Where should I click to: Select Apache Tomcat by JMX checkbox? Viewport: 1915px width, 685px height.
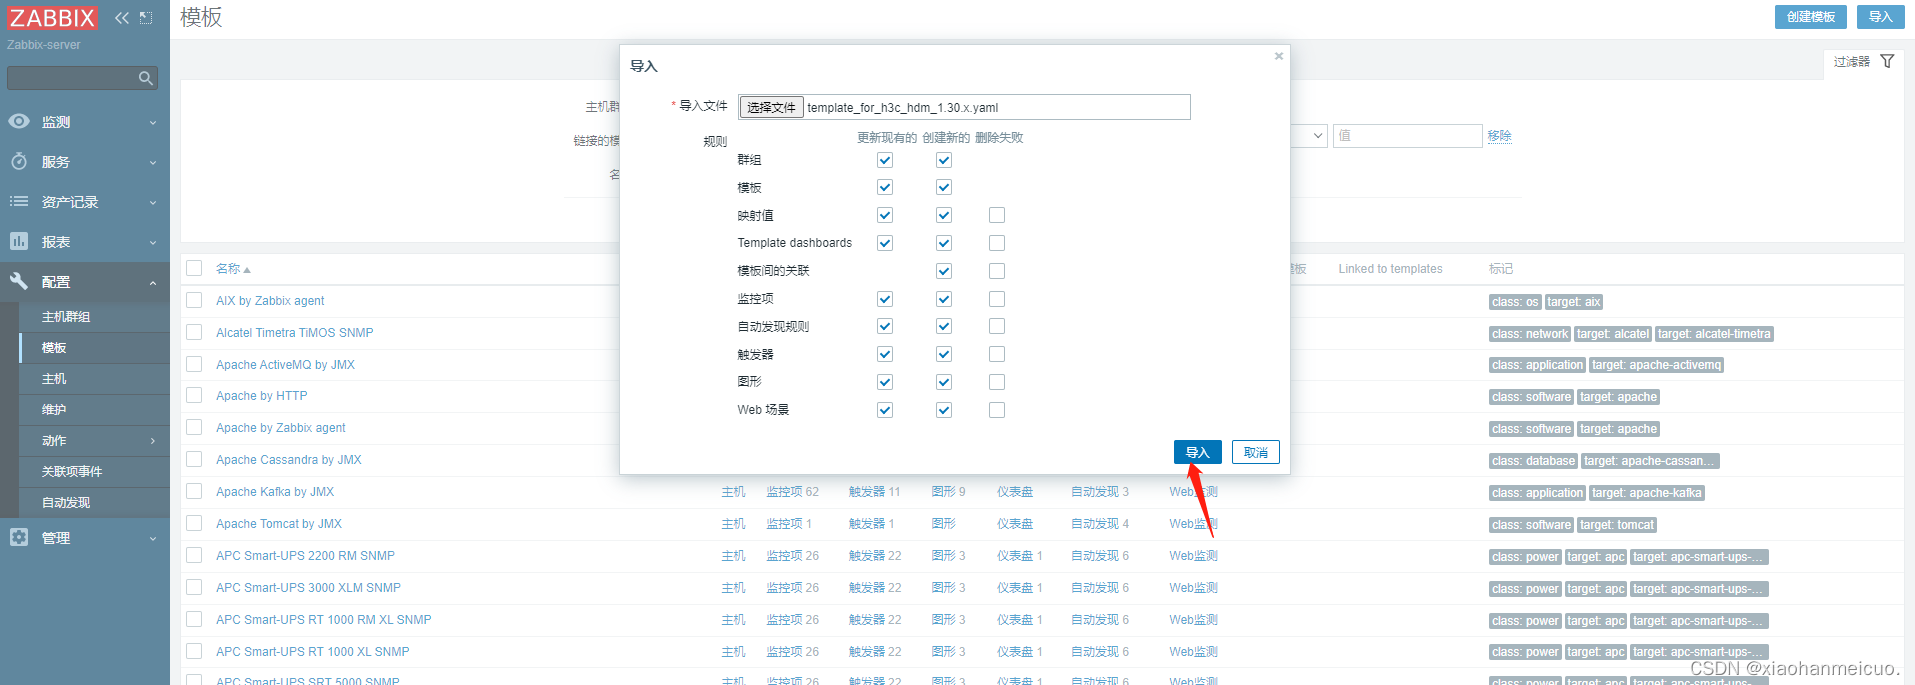pos(194,524)
